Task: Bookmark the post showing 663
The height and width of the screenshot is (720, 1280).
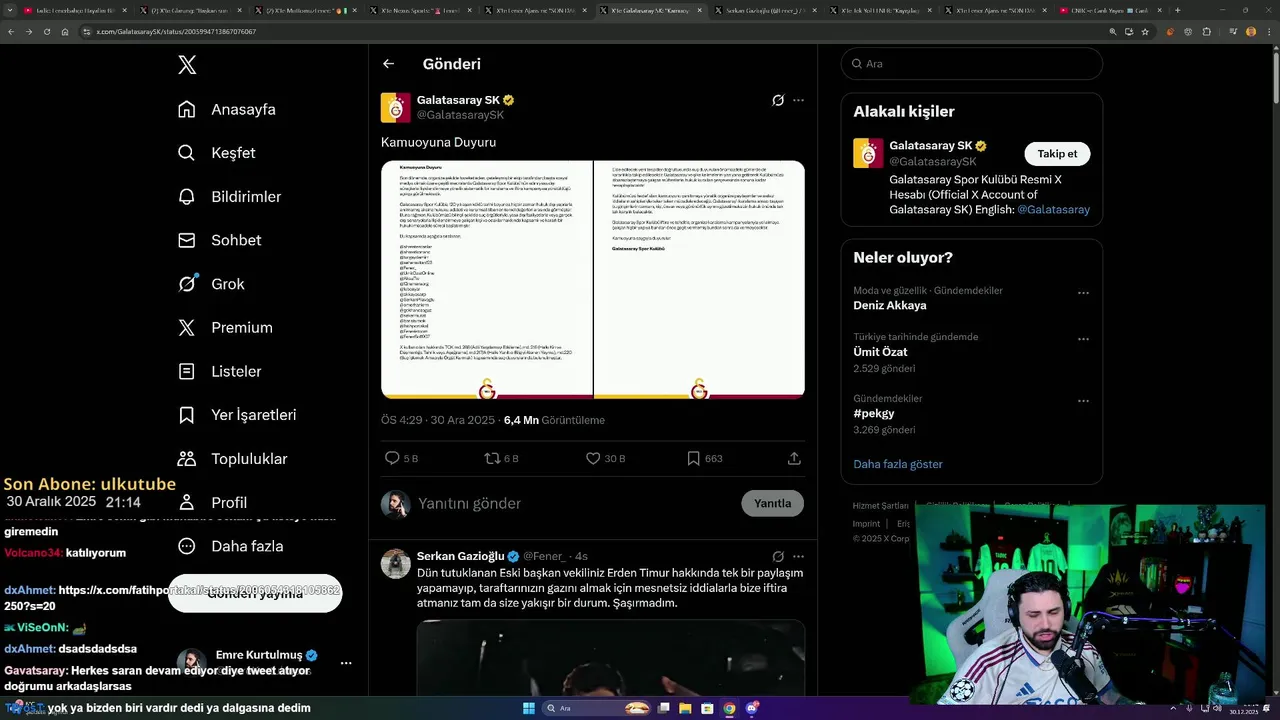Action: (x=704, y=458)
